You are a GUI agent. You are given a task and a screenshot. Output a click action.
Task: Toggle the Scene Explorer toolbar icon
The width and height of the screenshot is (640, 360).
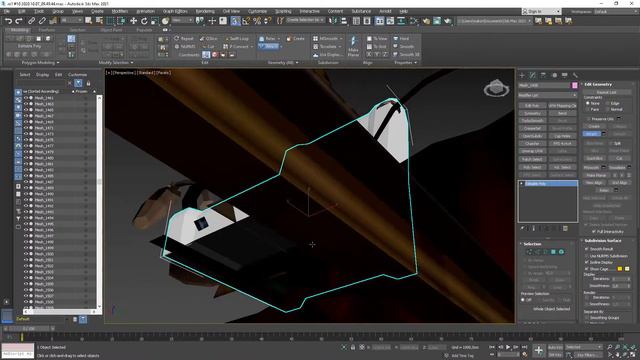[356, 20]
